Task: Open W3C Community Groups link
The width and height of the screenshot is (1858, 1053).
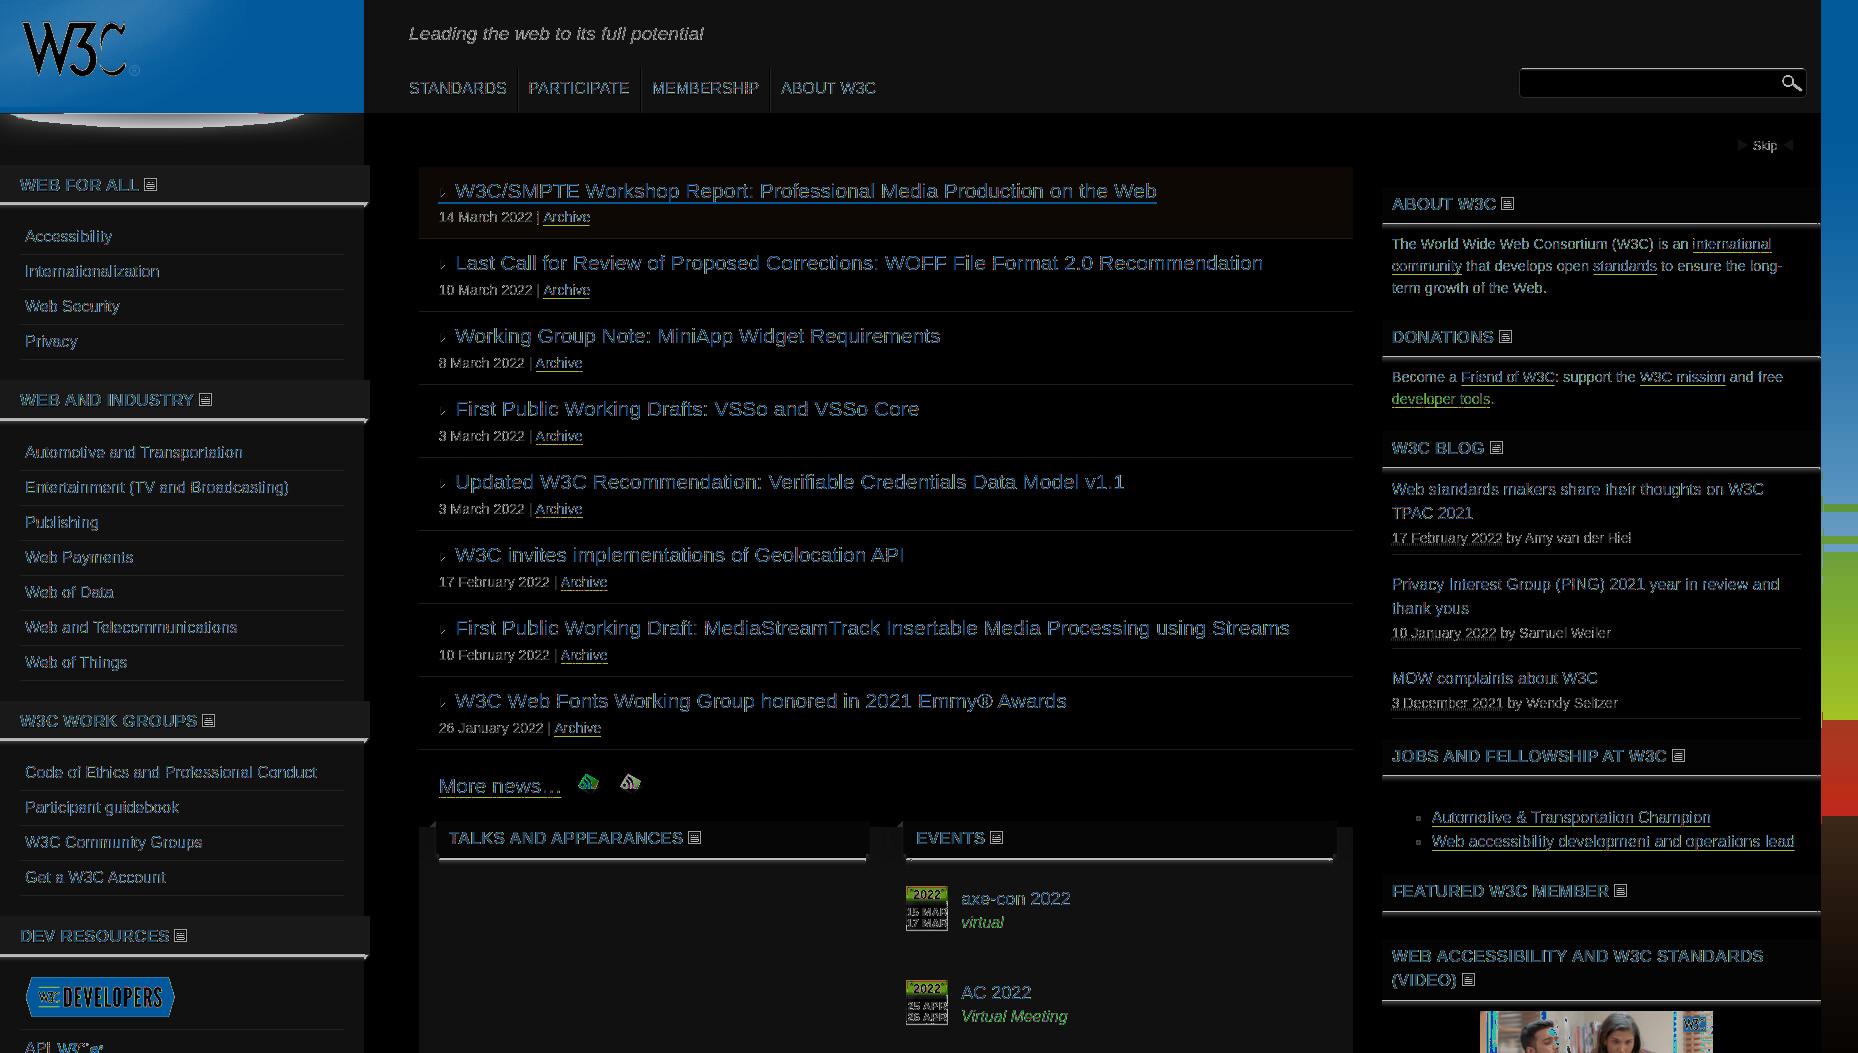Action: pyautogui.click(x=113, y=842)
